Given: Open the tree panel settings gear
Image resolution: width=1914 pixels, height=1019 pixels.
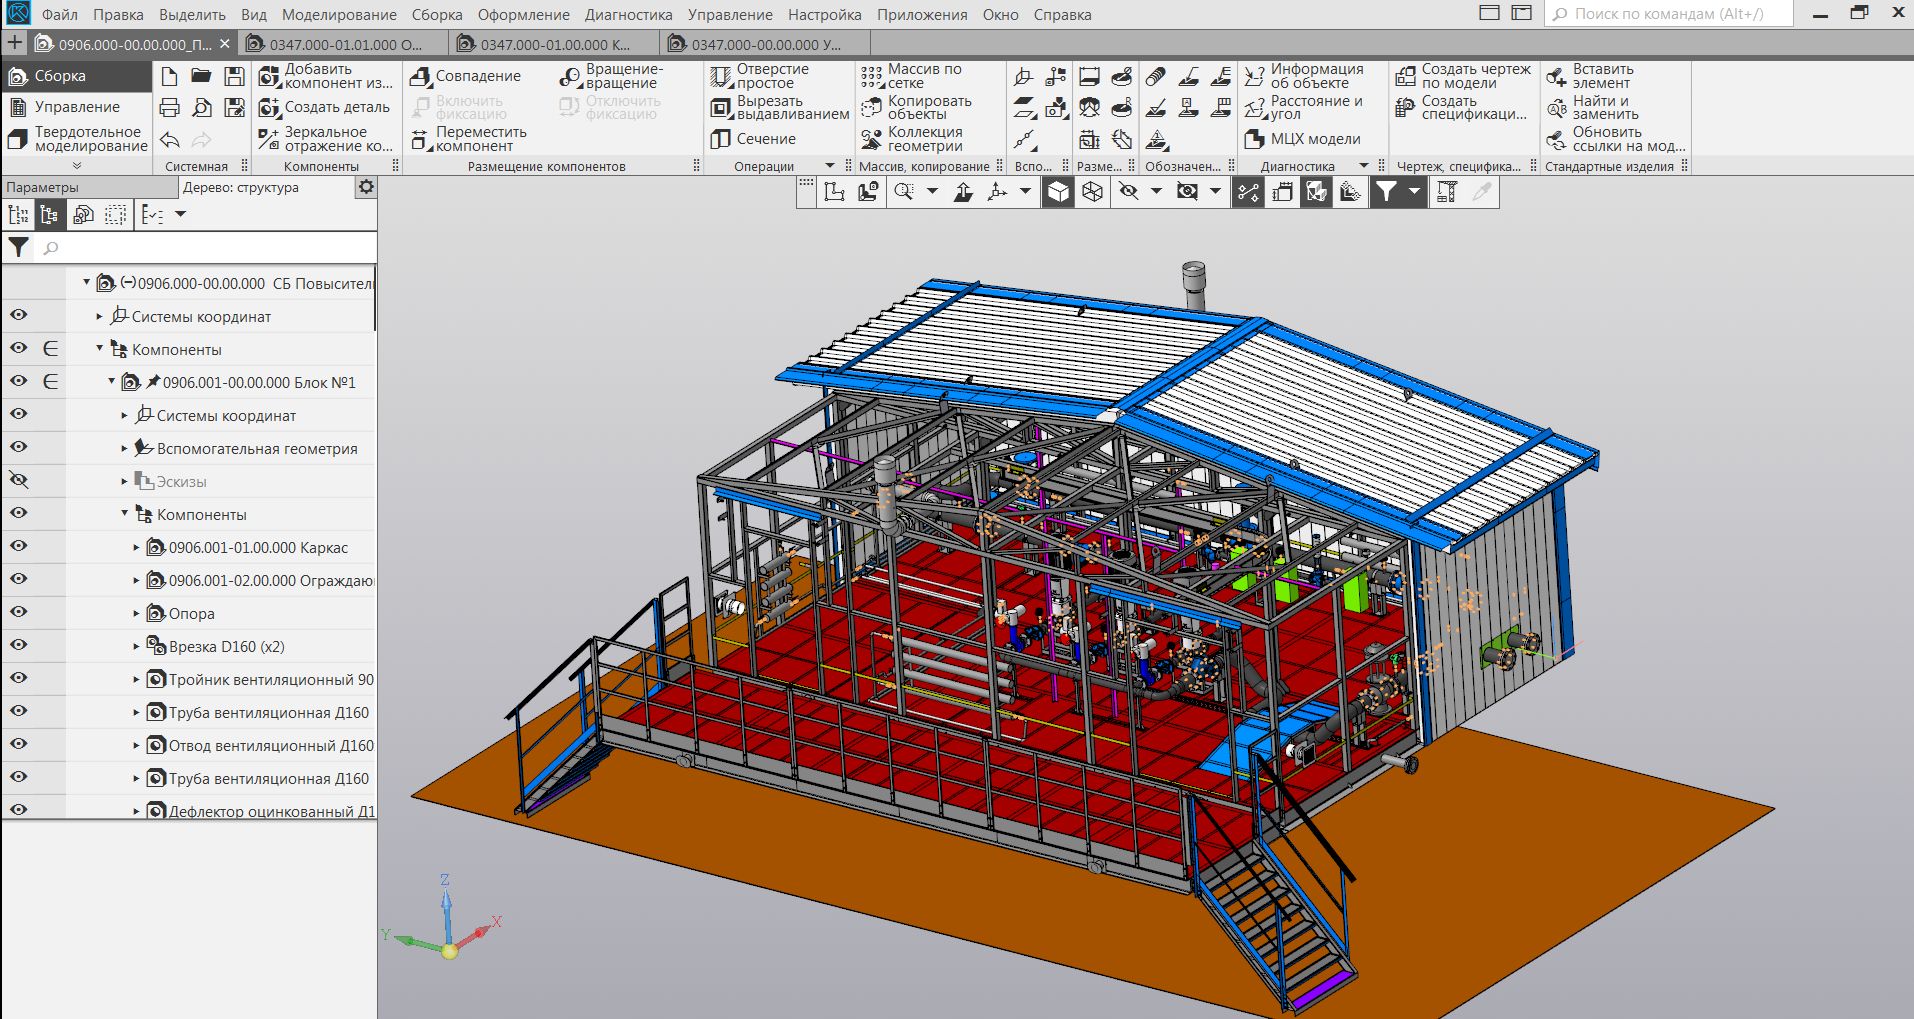Looking at the screenshot, I should [x=366, y=187].
